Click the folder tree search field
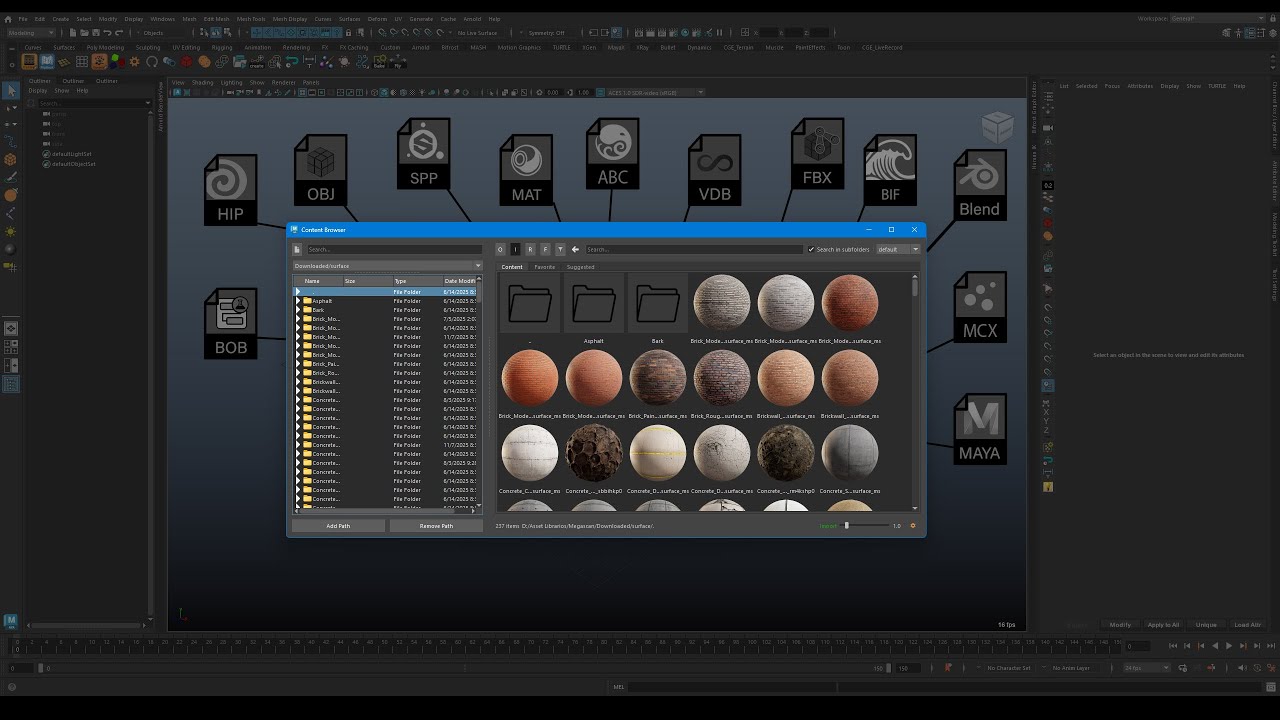 click(393, 249)
